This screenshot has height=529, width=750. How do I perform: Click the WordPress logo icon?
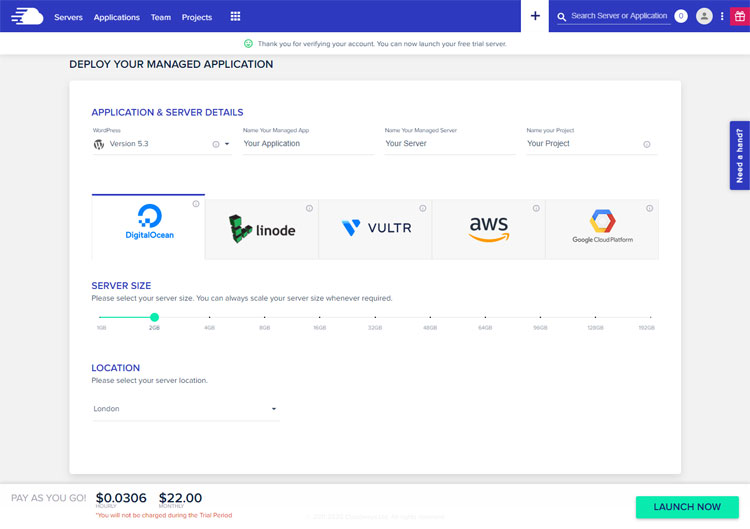[99, 144]
